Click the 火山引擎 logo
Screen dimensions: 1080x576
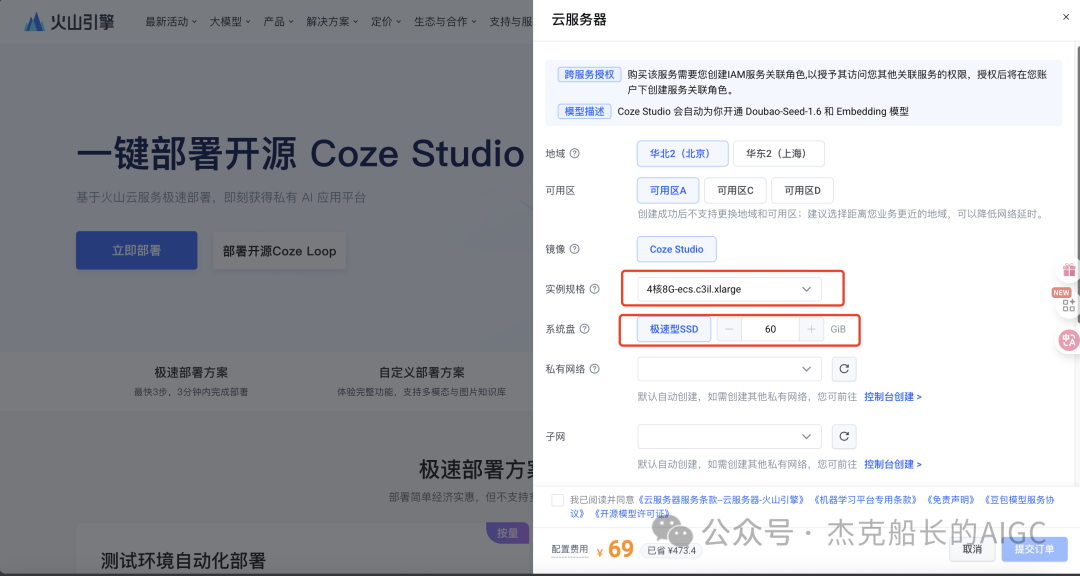pos(68,21)
